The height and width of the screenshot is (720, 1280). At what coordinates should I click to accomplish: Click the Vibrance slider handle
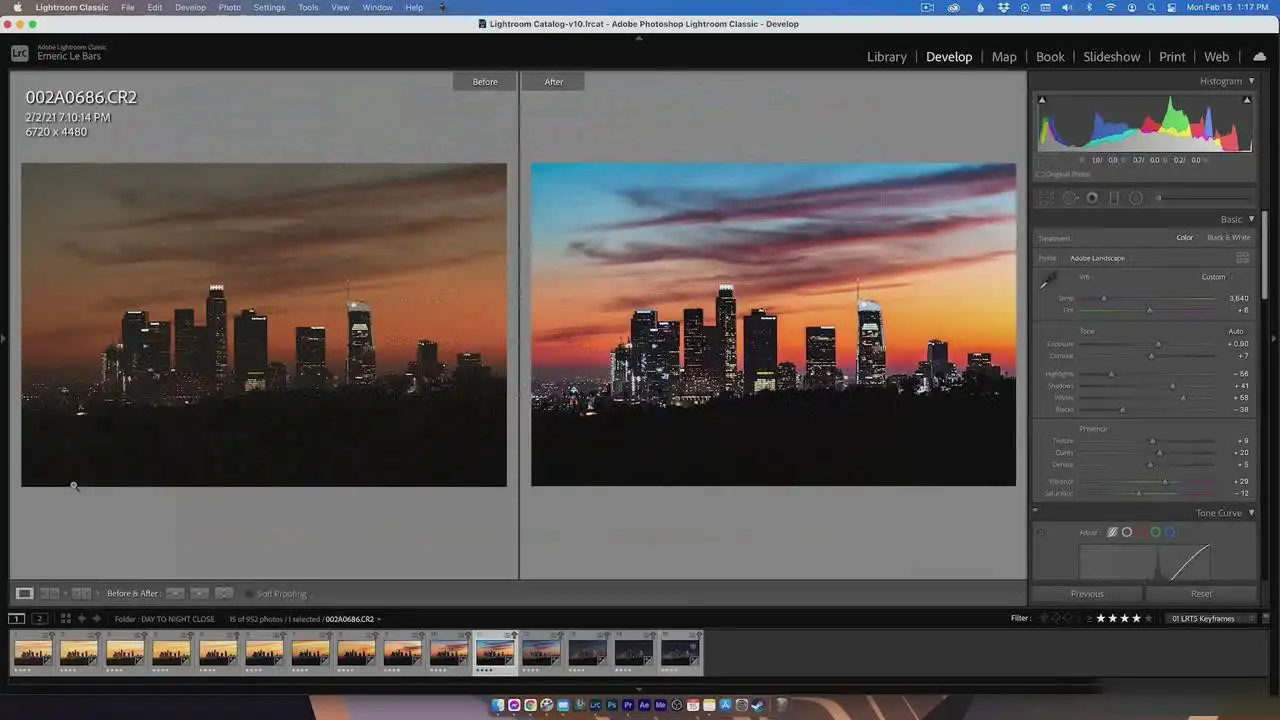point(1164,482)
